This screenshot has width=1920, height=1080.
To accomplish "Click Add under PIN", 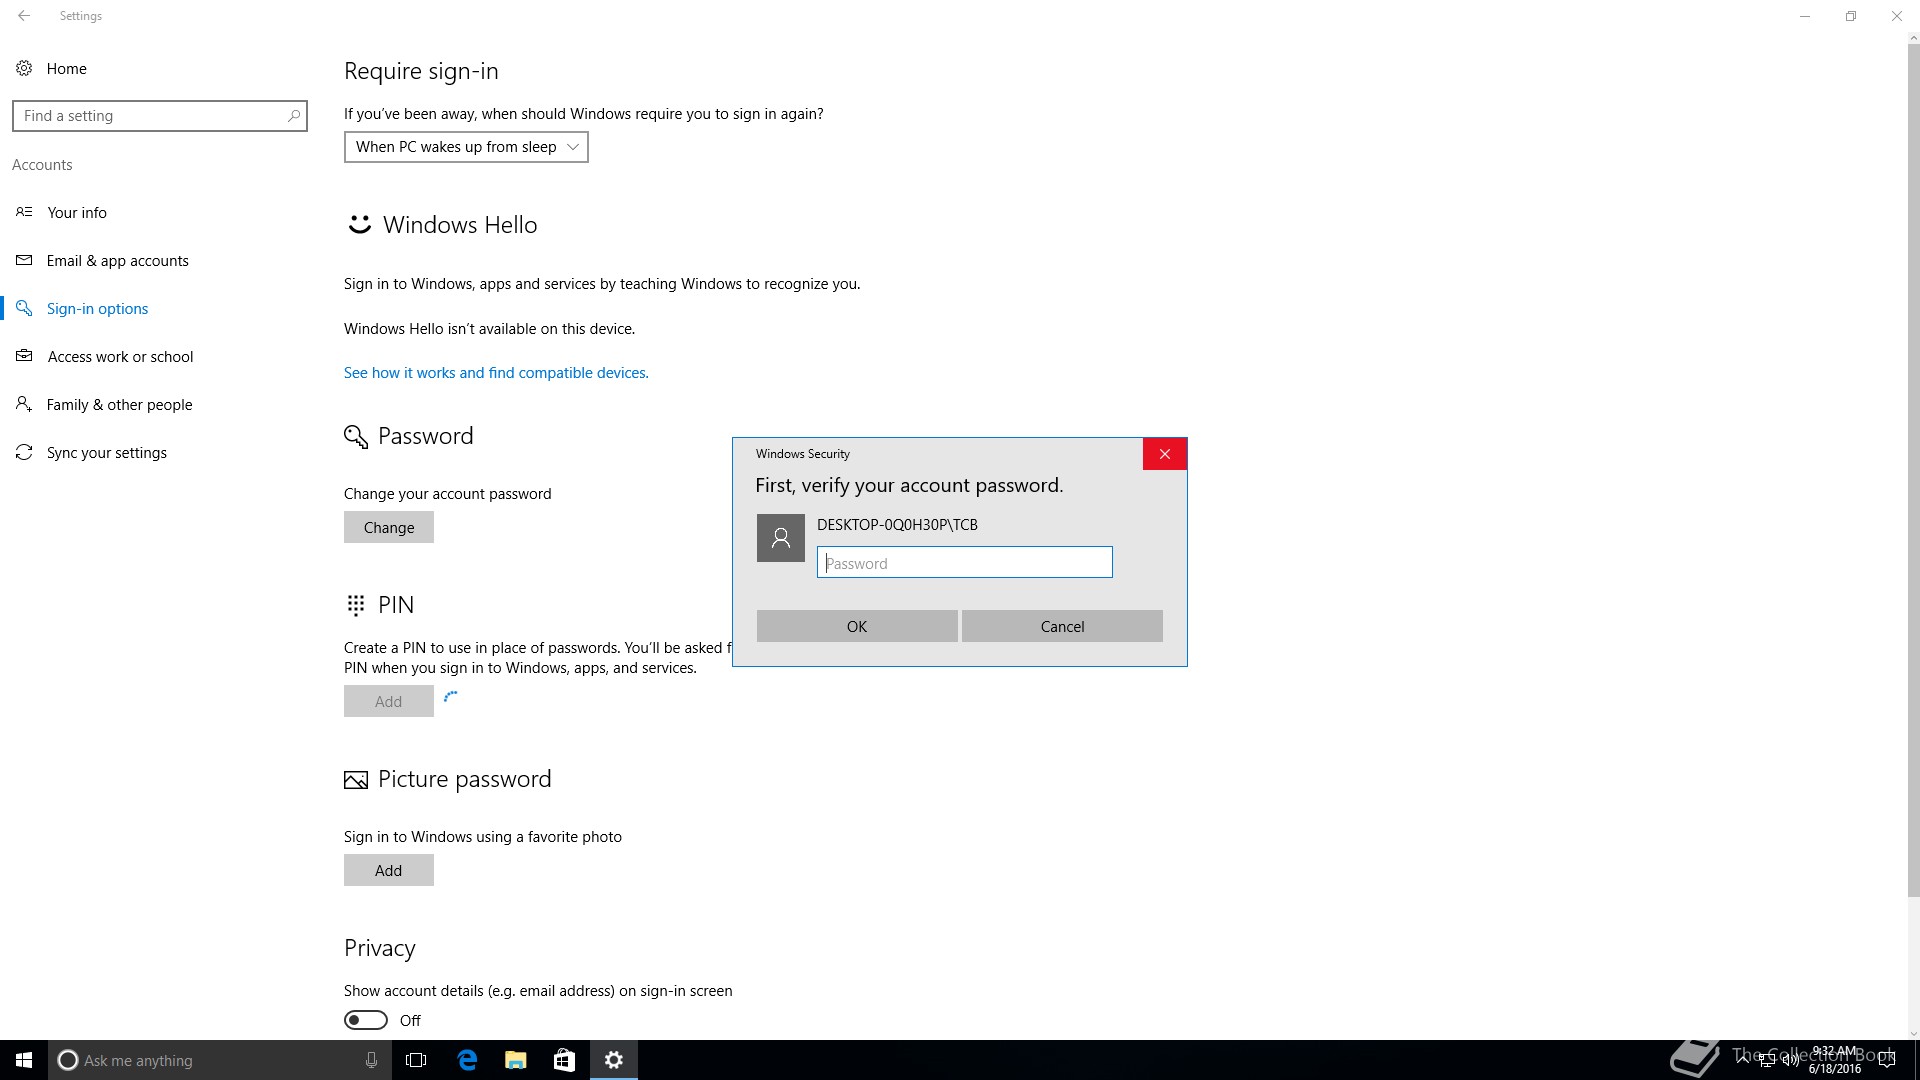I will point(389,701).
